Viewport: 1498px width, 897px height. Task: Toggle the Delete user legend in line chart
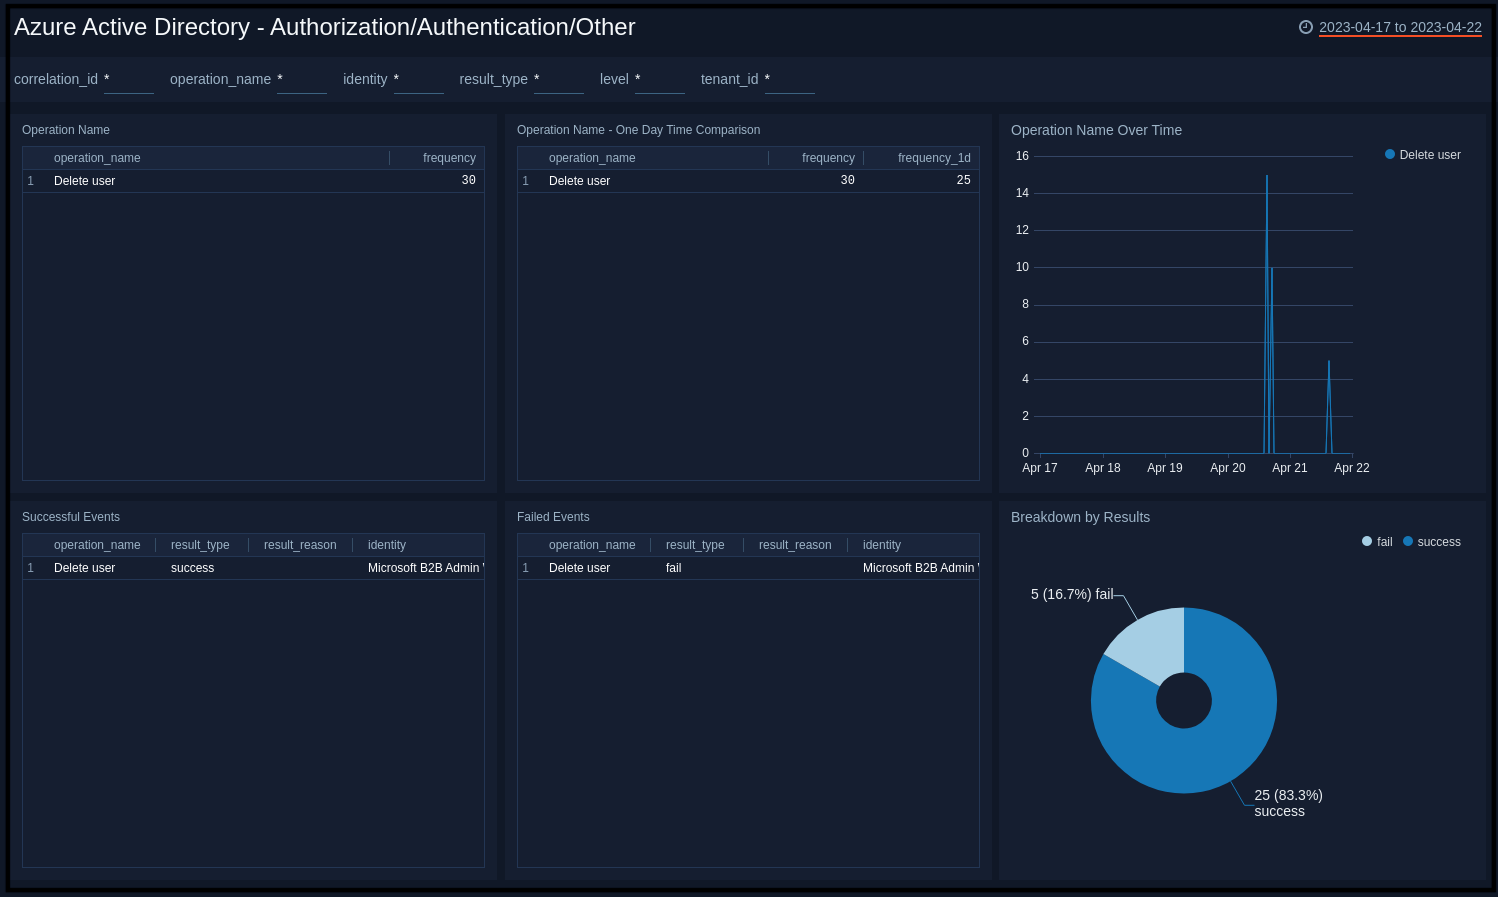[1422, 155]
